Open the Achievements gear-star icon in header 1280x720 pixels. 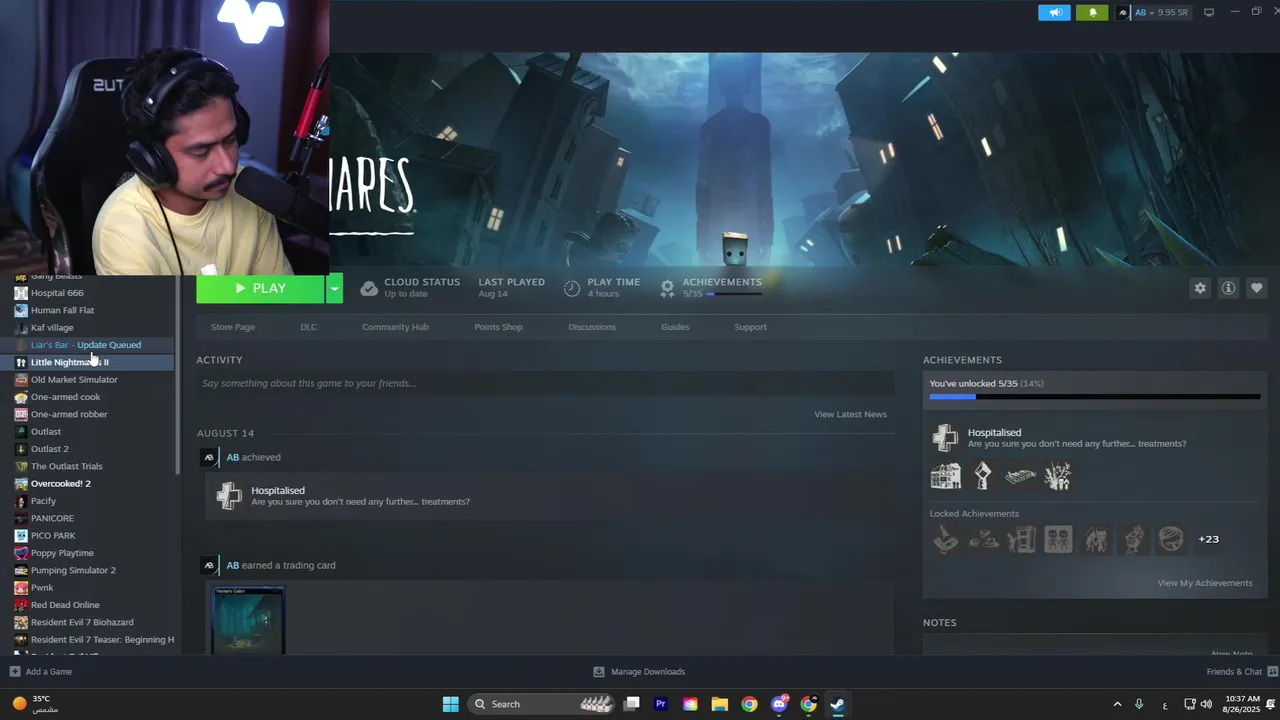point(667,288)
